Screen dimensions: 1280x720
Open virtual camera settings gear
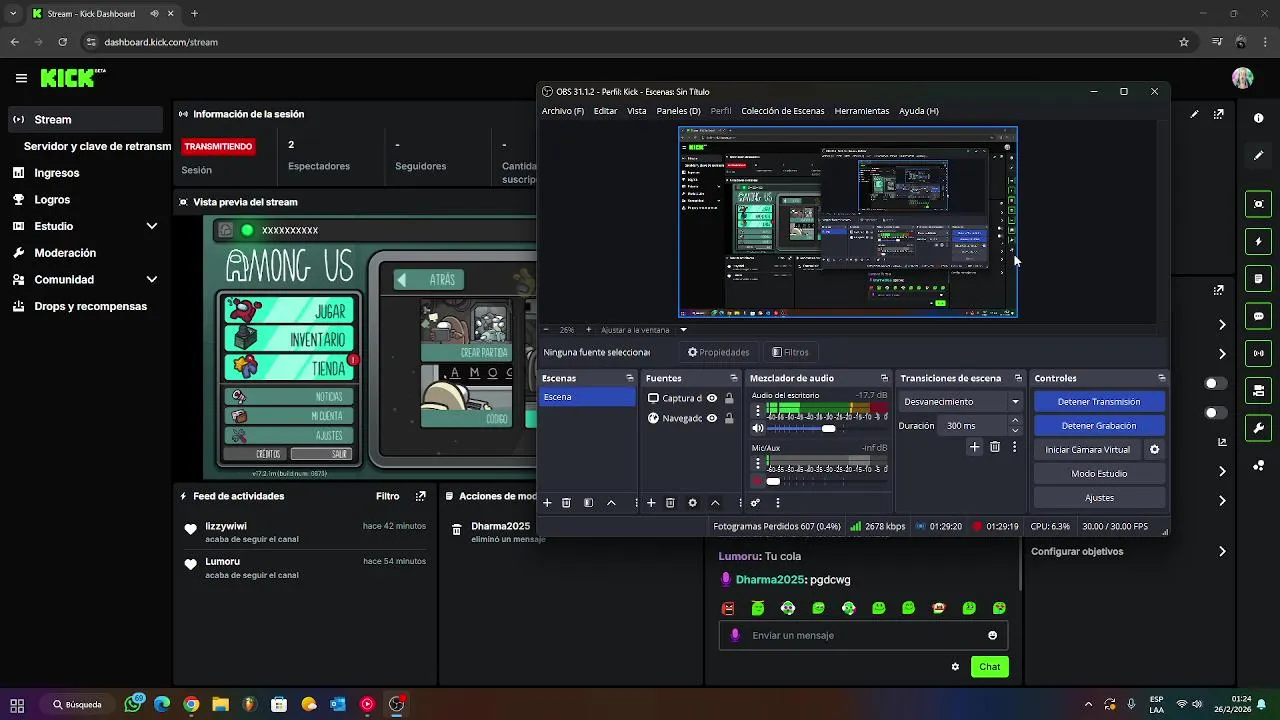click(x=1154, y=450)
